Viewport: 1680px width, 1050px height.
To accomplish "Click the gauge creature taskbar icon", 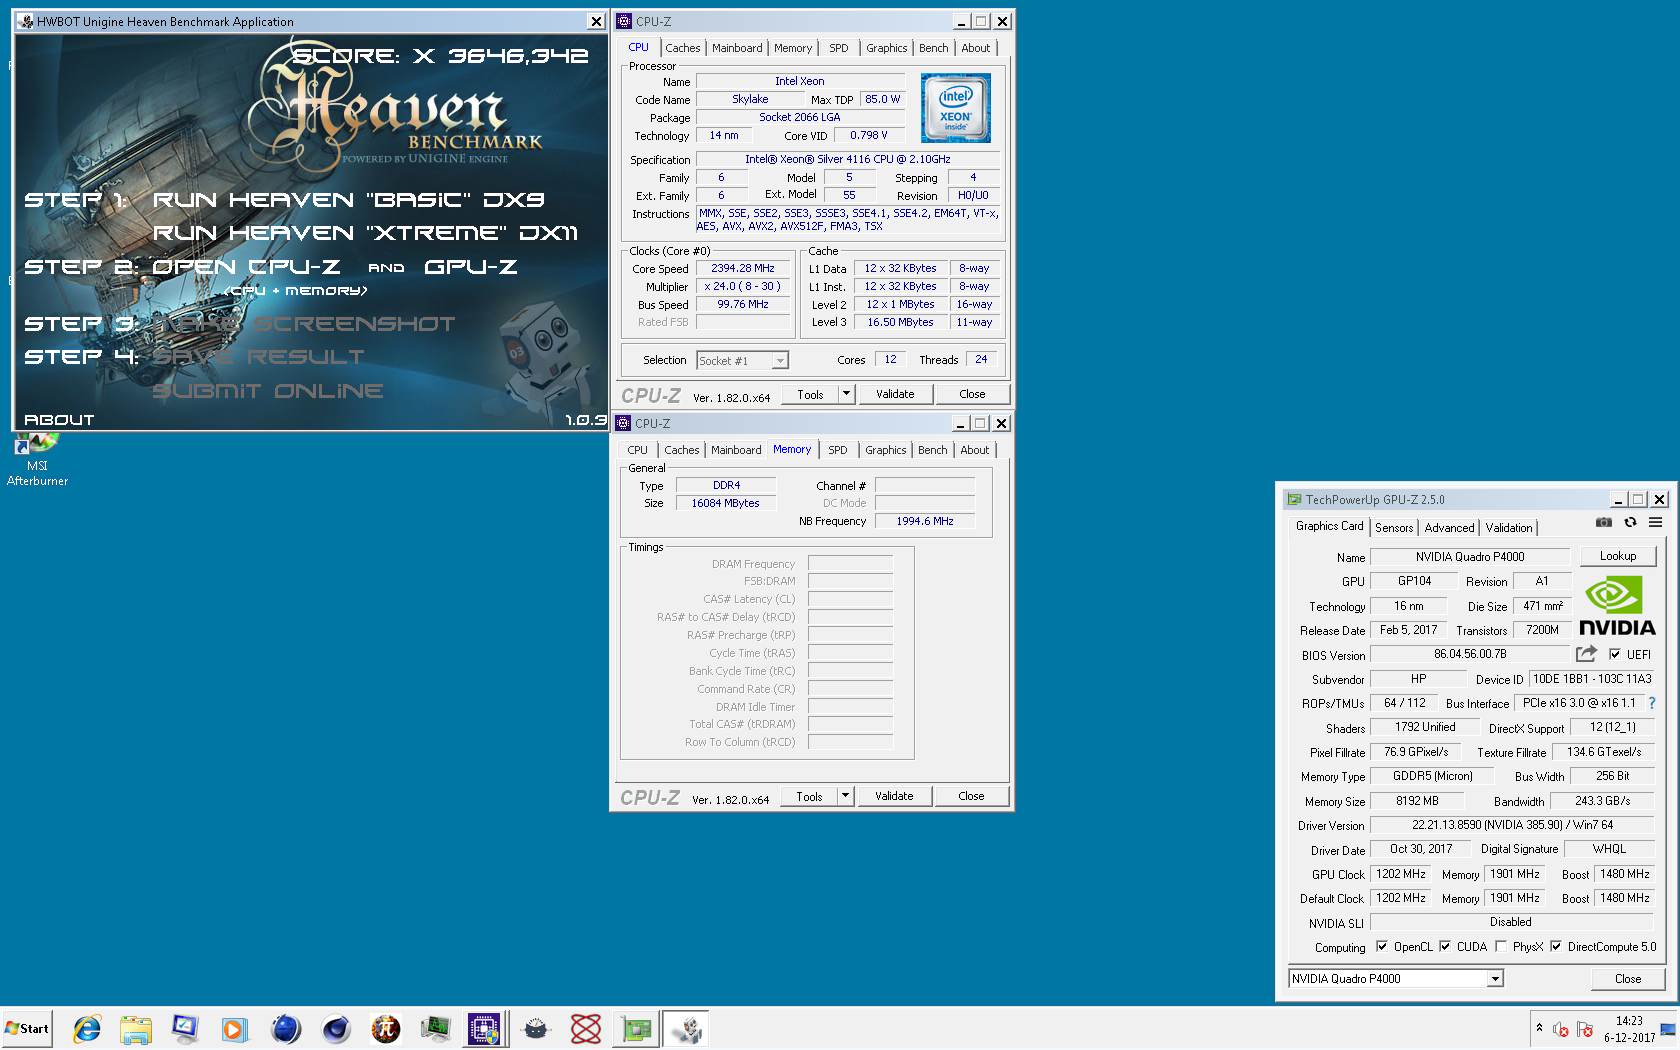I will (537, 1028).
